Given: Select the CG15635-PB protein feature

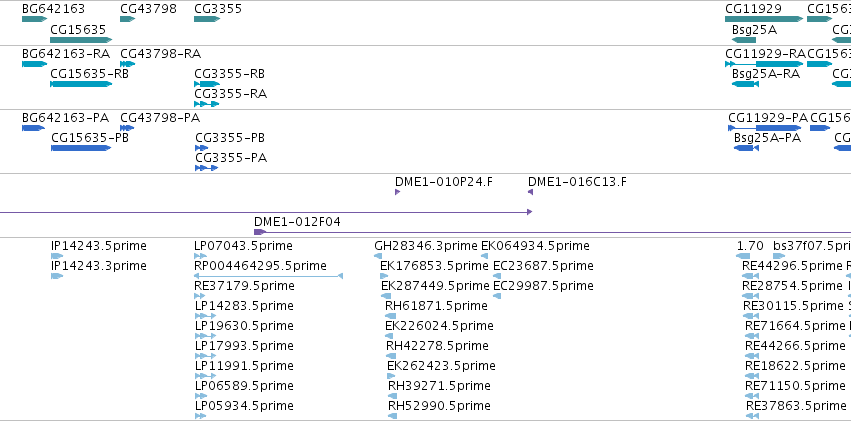Looking at the screenshot, I should [x=81, y=148].
